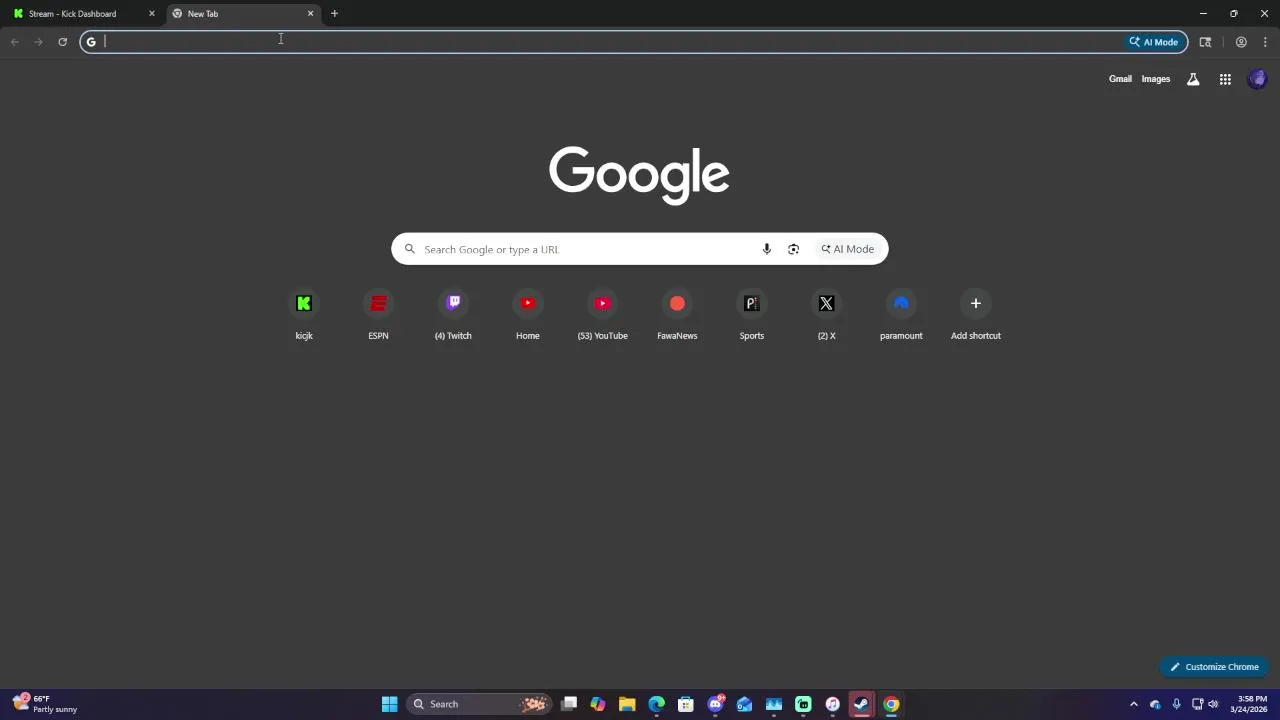This screenshot has height=720, width=1280.
Task: Open the Twitch shortcut tile
Action: [453, 315]
